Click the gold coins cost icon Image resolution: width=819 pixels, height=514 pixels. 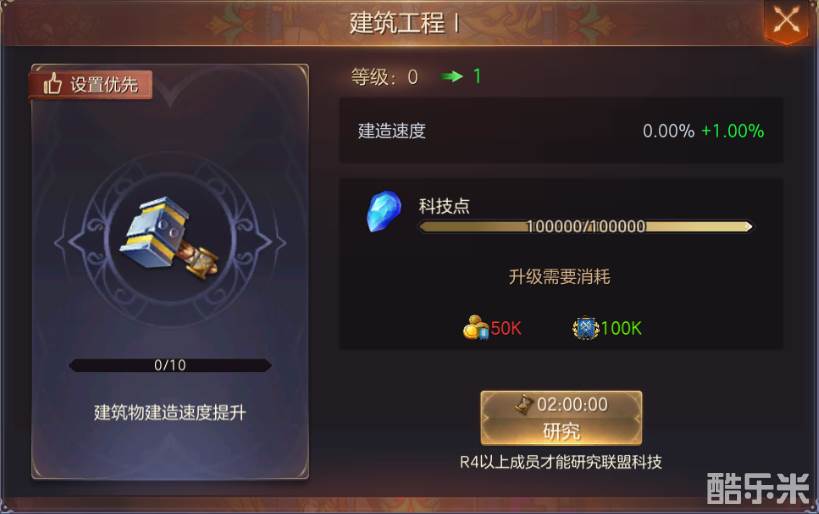(x=475, y=328)
